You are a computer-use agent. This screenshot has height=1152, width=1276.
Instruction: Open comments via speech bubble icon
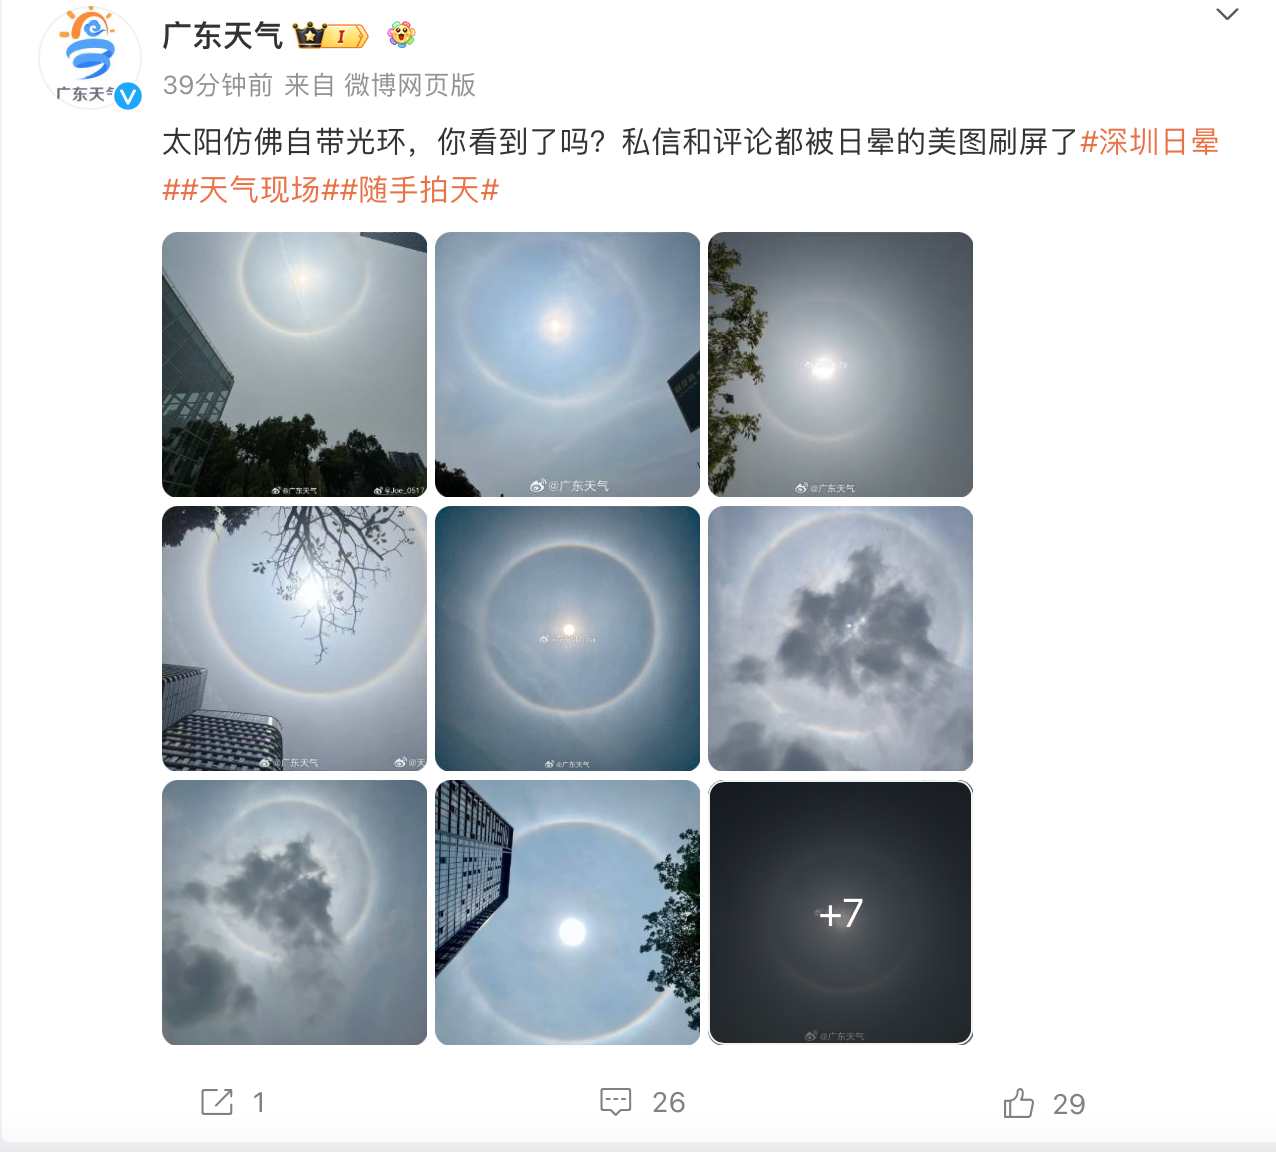tap(616, 1102)
